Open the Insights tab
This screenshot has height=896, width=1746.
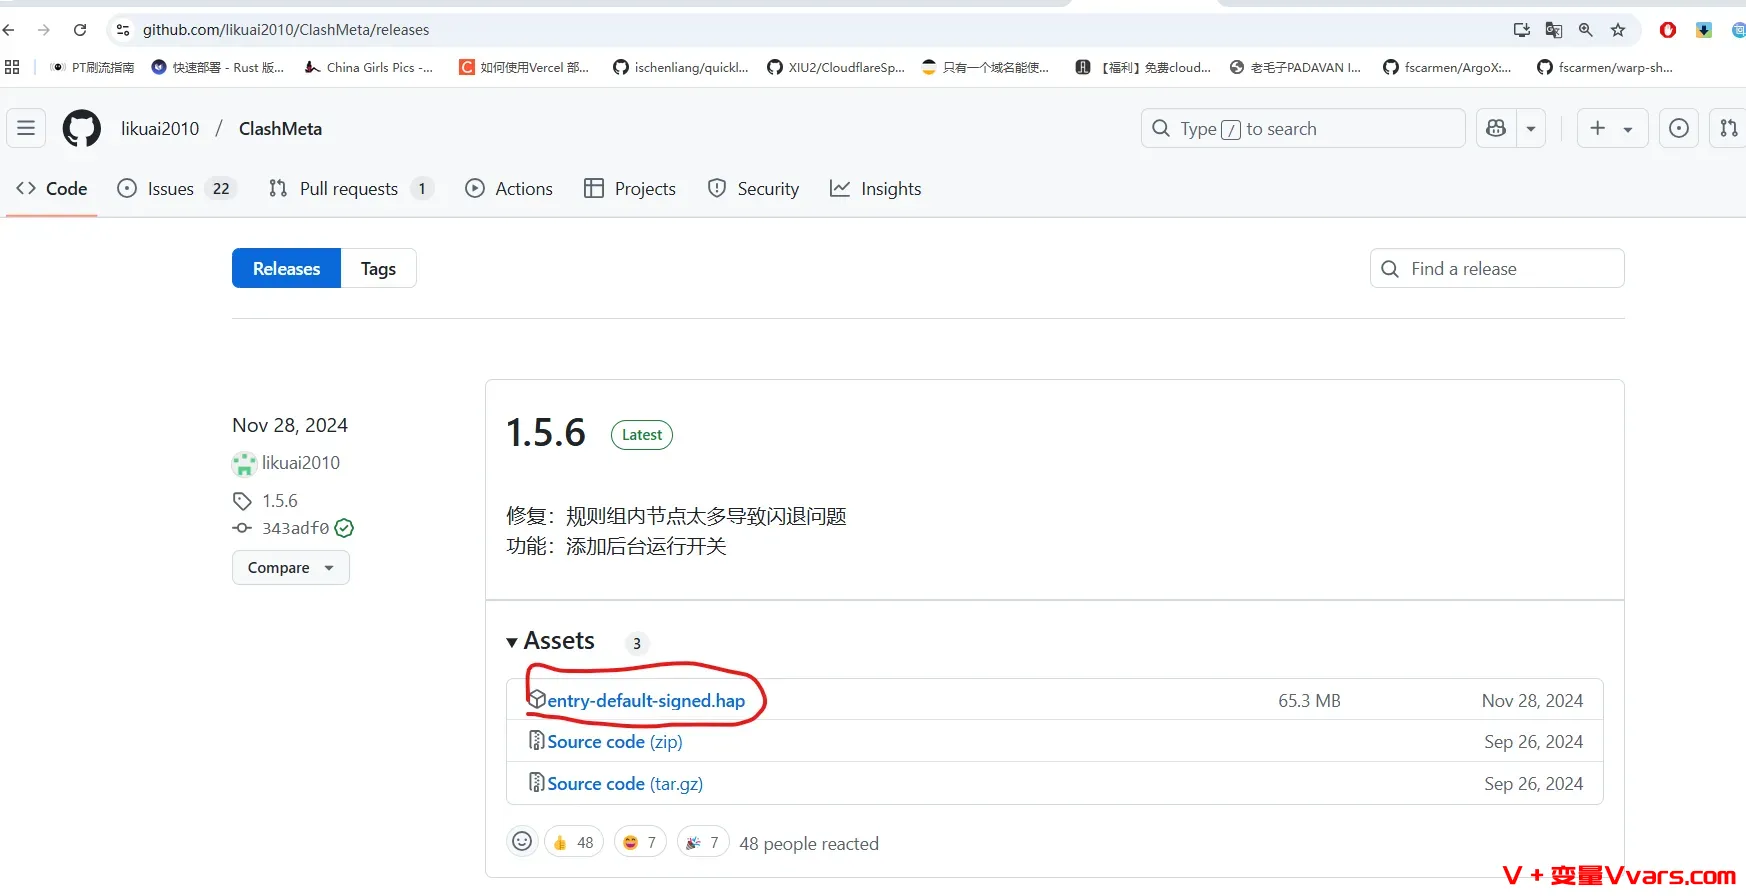(876, 189)
